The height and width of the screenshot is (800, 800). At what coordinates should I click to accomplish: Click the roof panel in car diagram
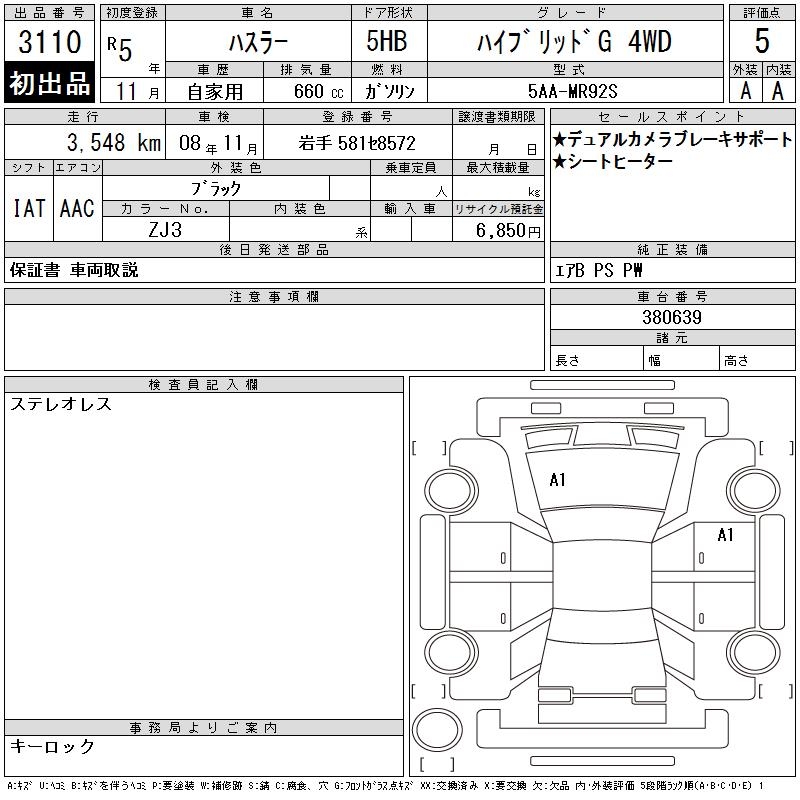click(x=602, y=574)
